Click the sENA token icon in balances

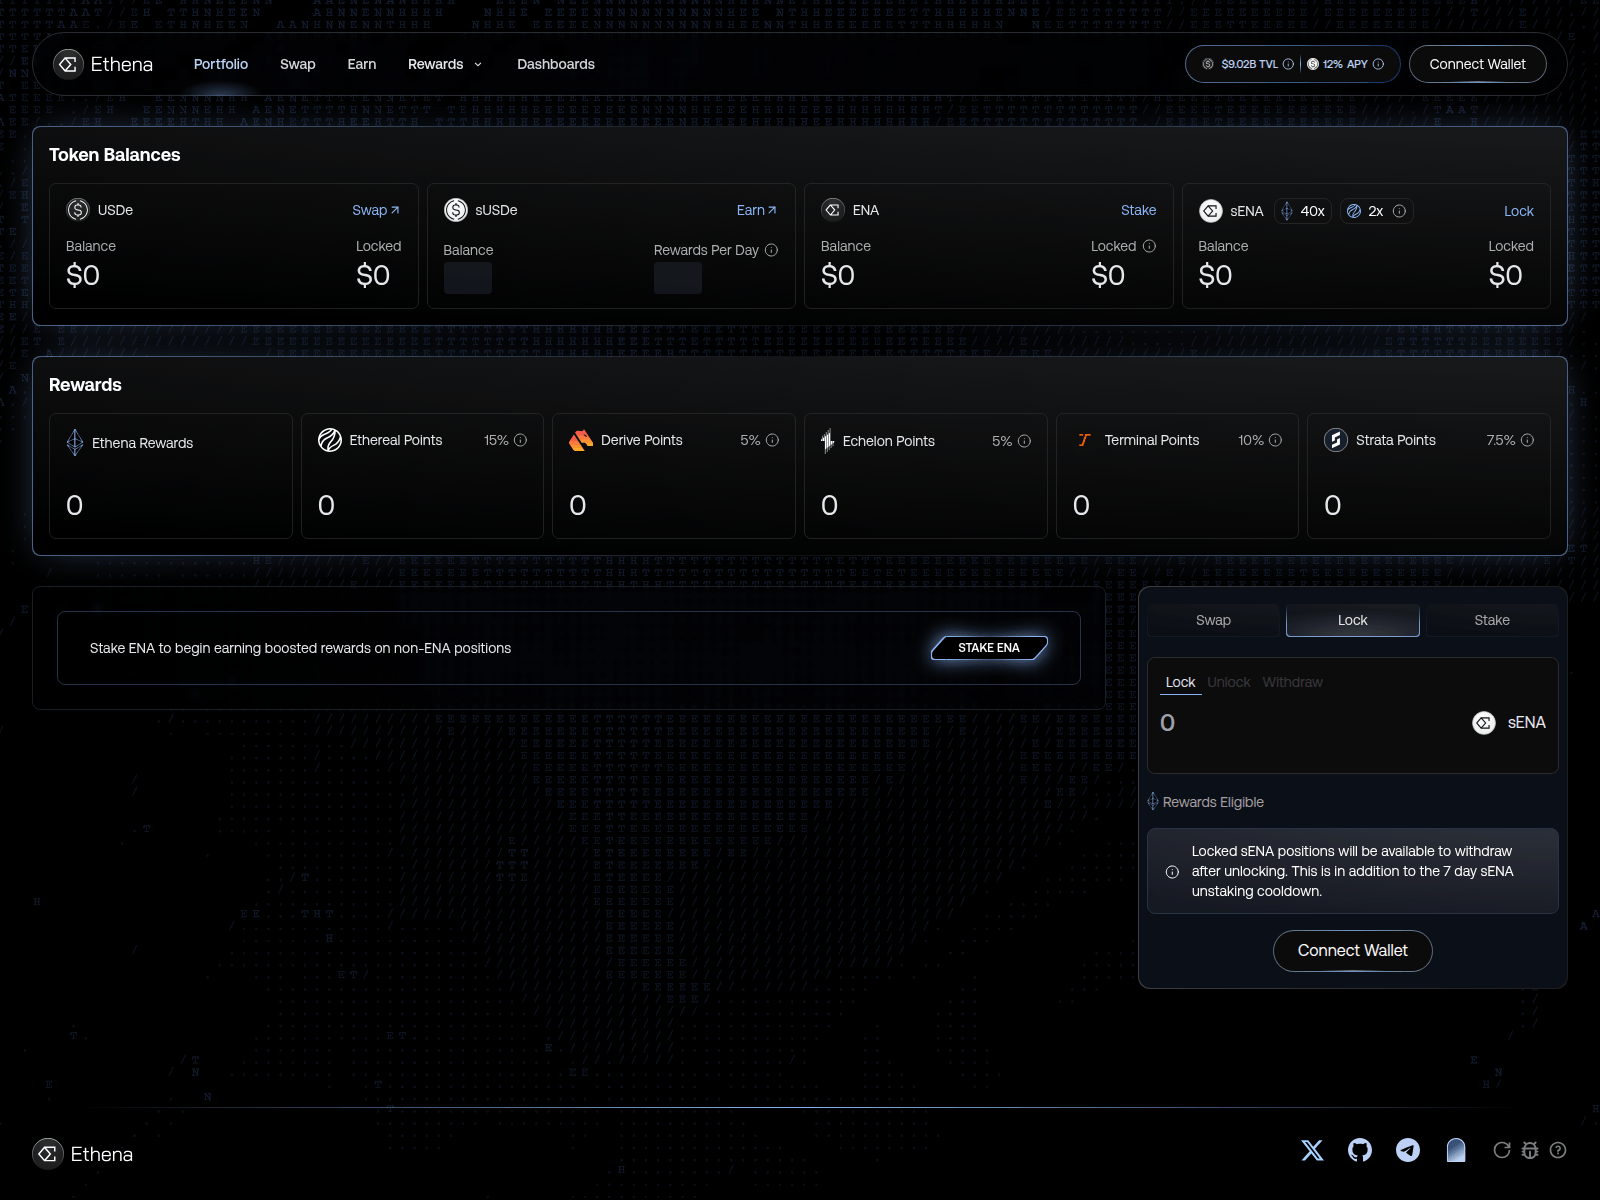[x=1211, y=211]
